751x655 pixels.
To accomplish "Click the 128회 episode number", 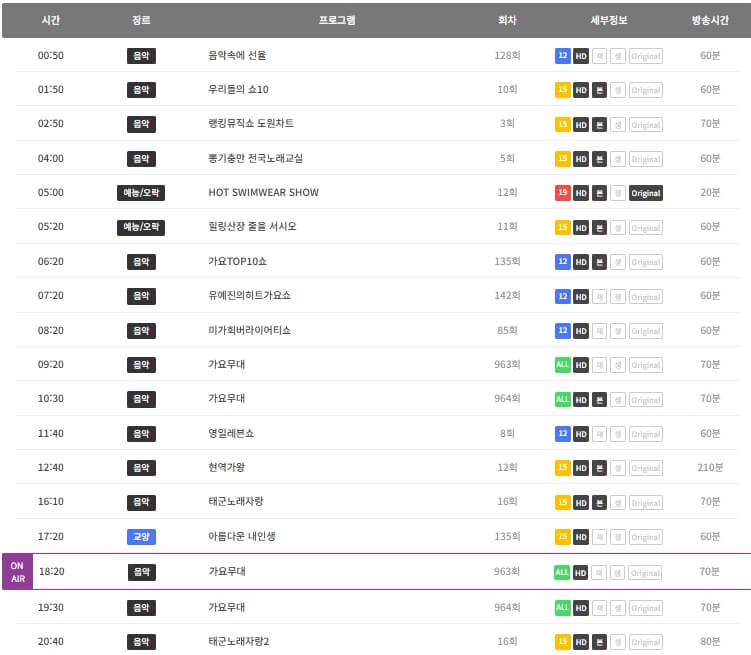I will coord(507,56).
